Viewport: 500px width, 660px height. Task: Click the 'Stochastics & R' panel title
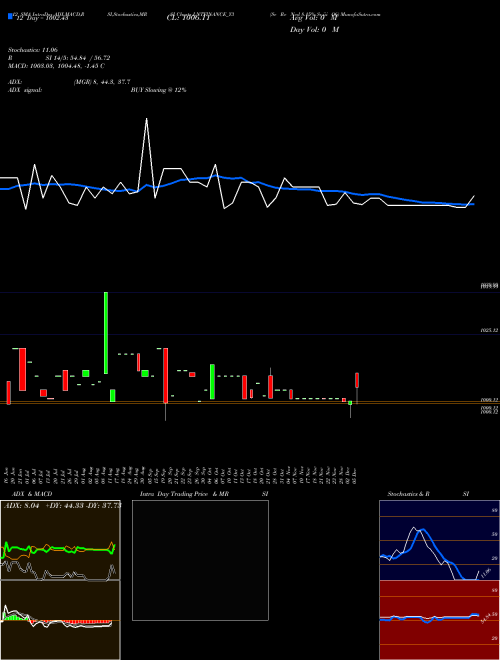coord(409,494)
